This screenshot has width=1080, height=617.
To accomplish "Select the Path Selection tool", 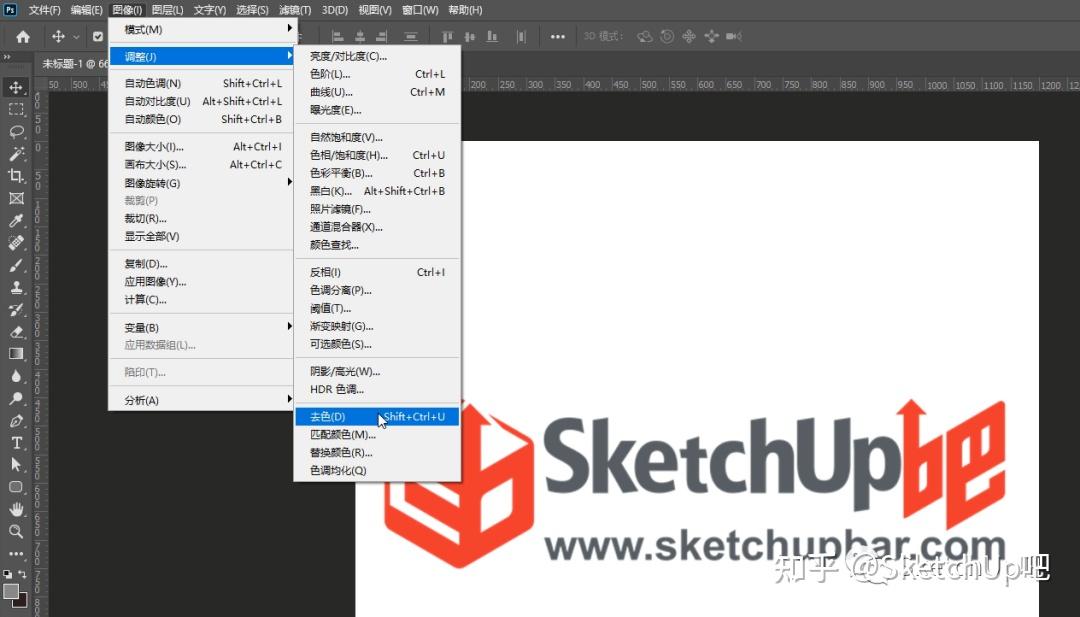I will (x=17, y=465).
